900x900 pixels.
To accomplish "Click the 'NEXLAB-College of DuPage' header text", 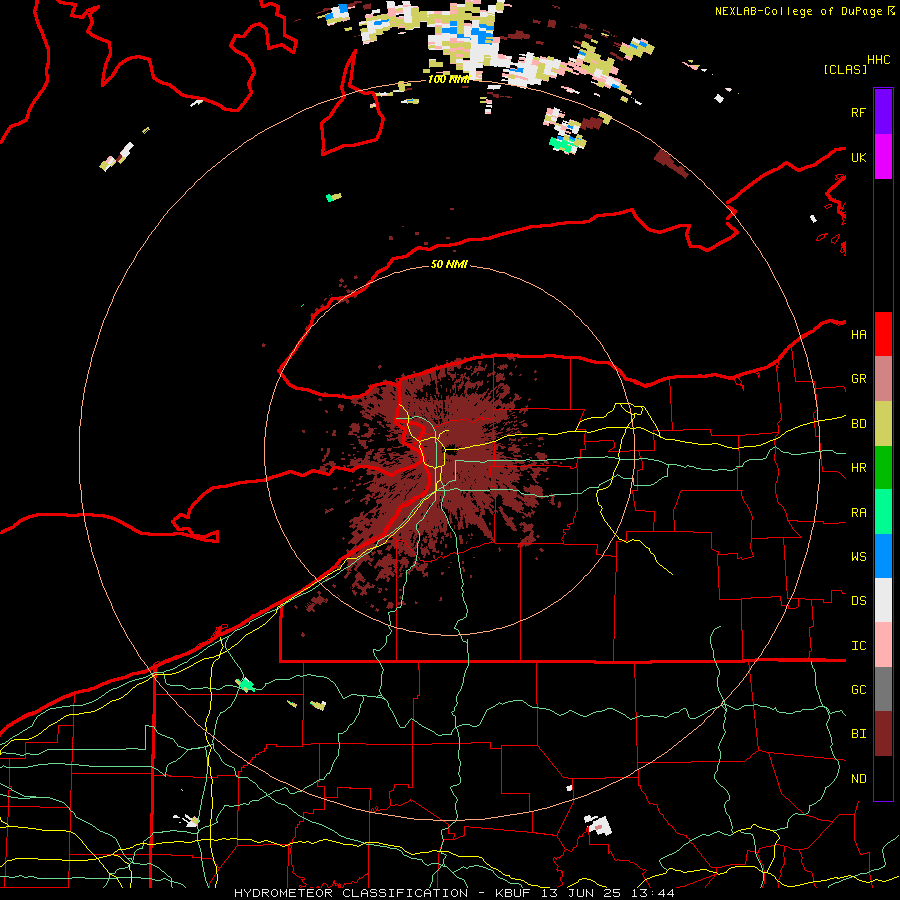I will pyautogui.click(x=799, y=11).
